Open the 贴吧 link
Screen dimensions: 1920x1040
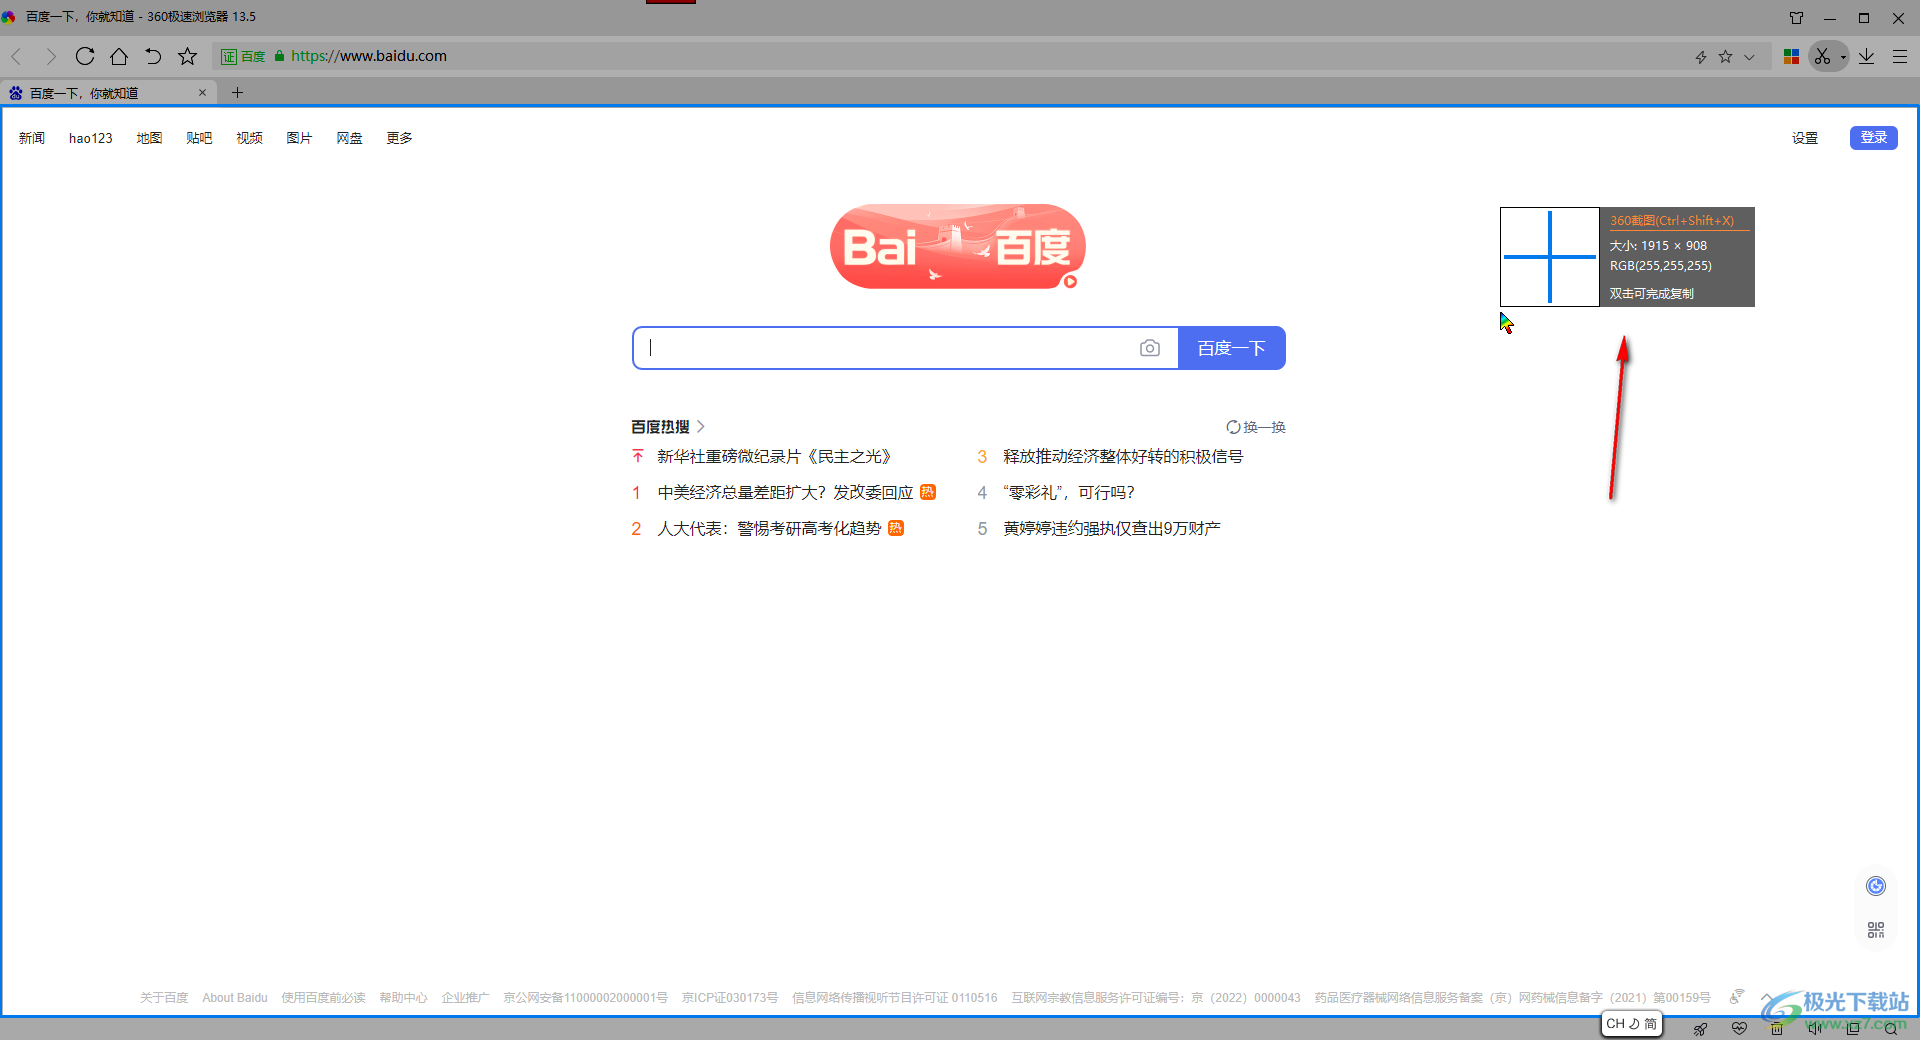[x=199, y=138]
